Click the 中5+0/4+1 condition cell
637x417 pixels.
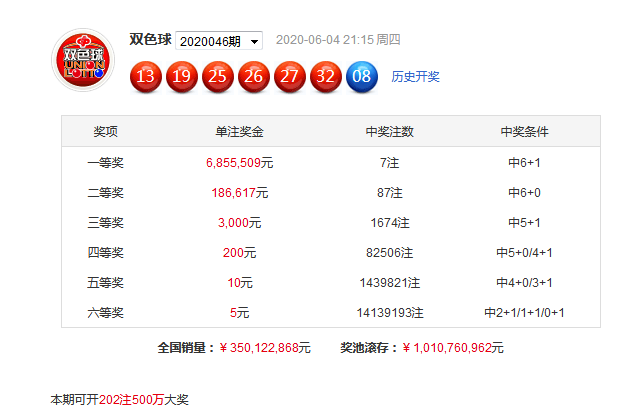(524, 253)
